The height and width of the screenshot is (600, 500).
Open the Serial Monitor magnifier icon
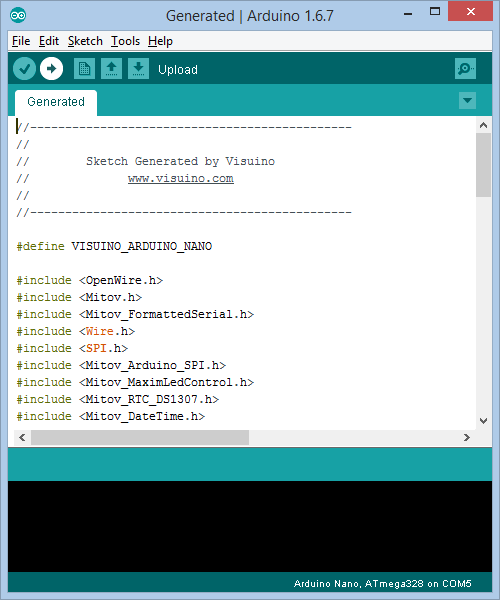coord(465,69)
